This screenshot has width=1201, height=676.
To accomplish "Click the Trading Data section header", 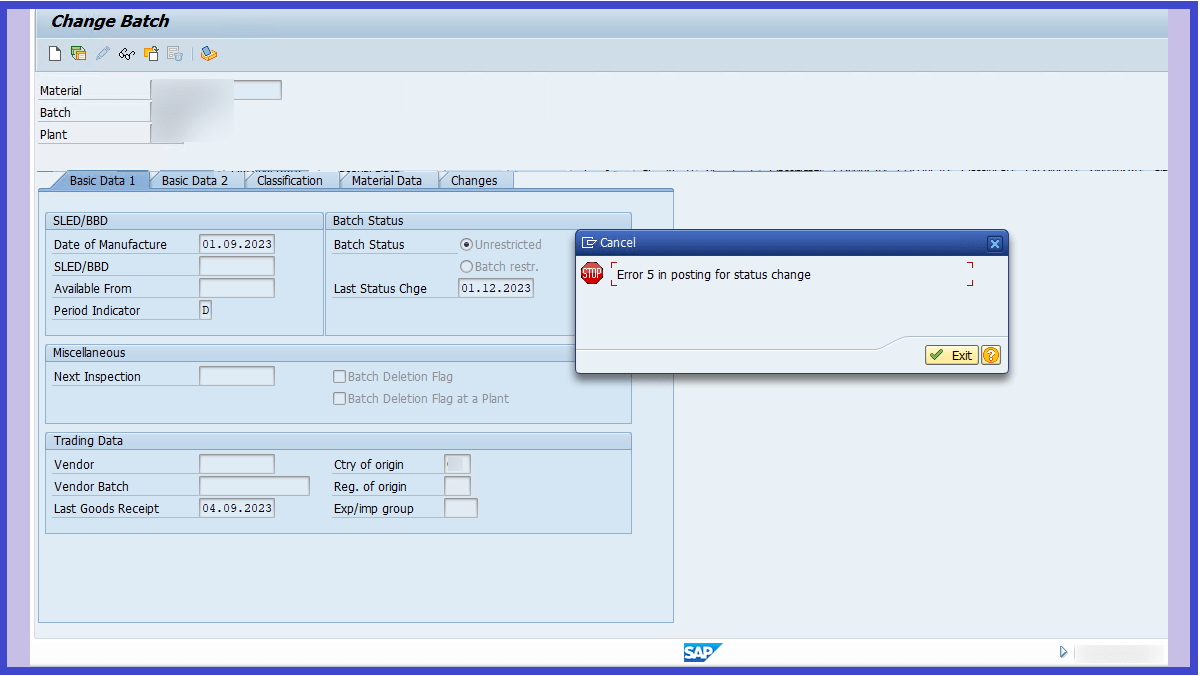I will tap(338, 441).
